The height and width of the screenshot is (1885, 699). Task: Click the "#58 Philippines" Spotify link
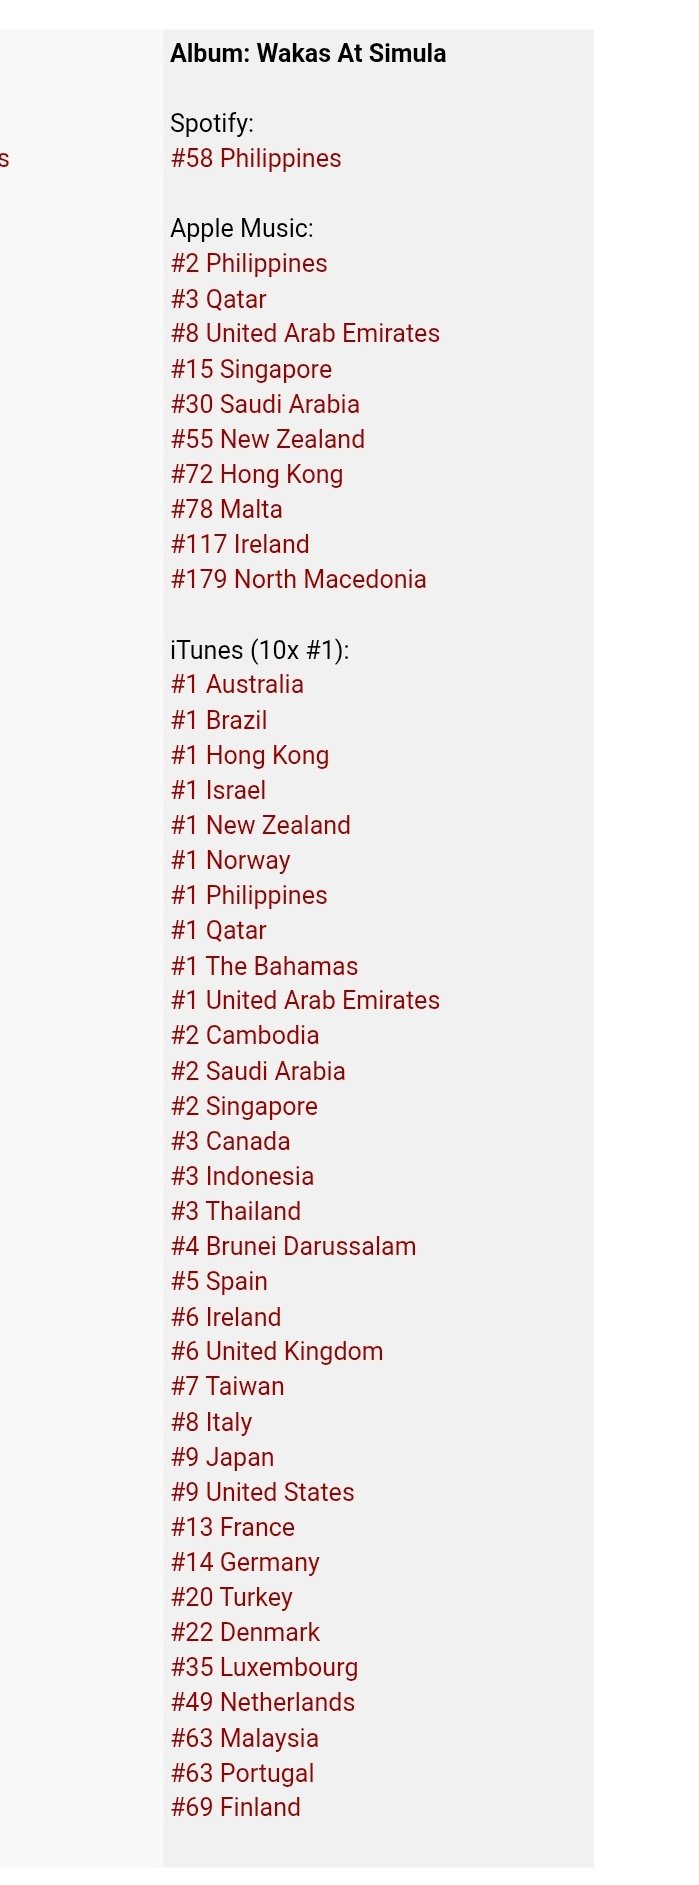pos(255,159)
